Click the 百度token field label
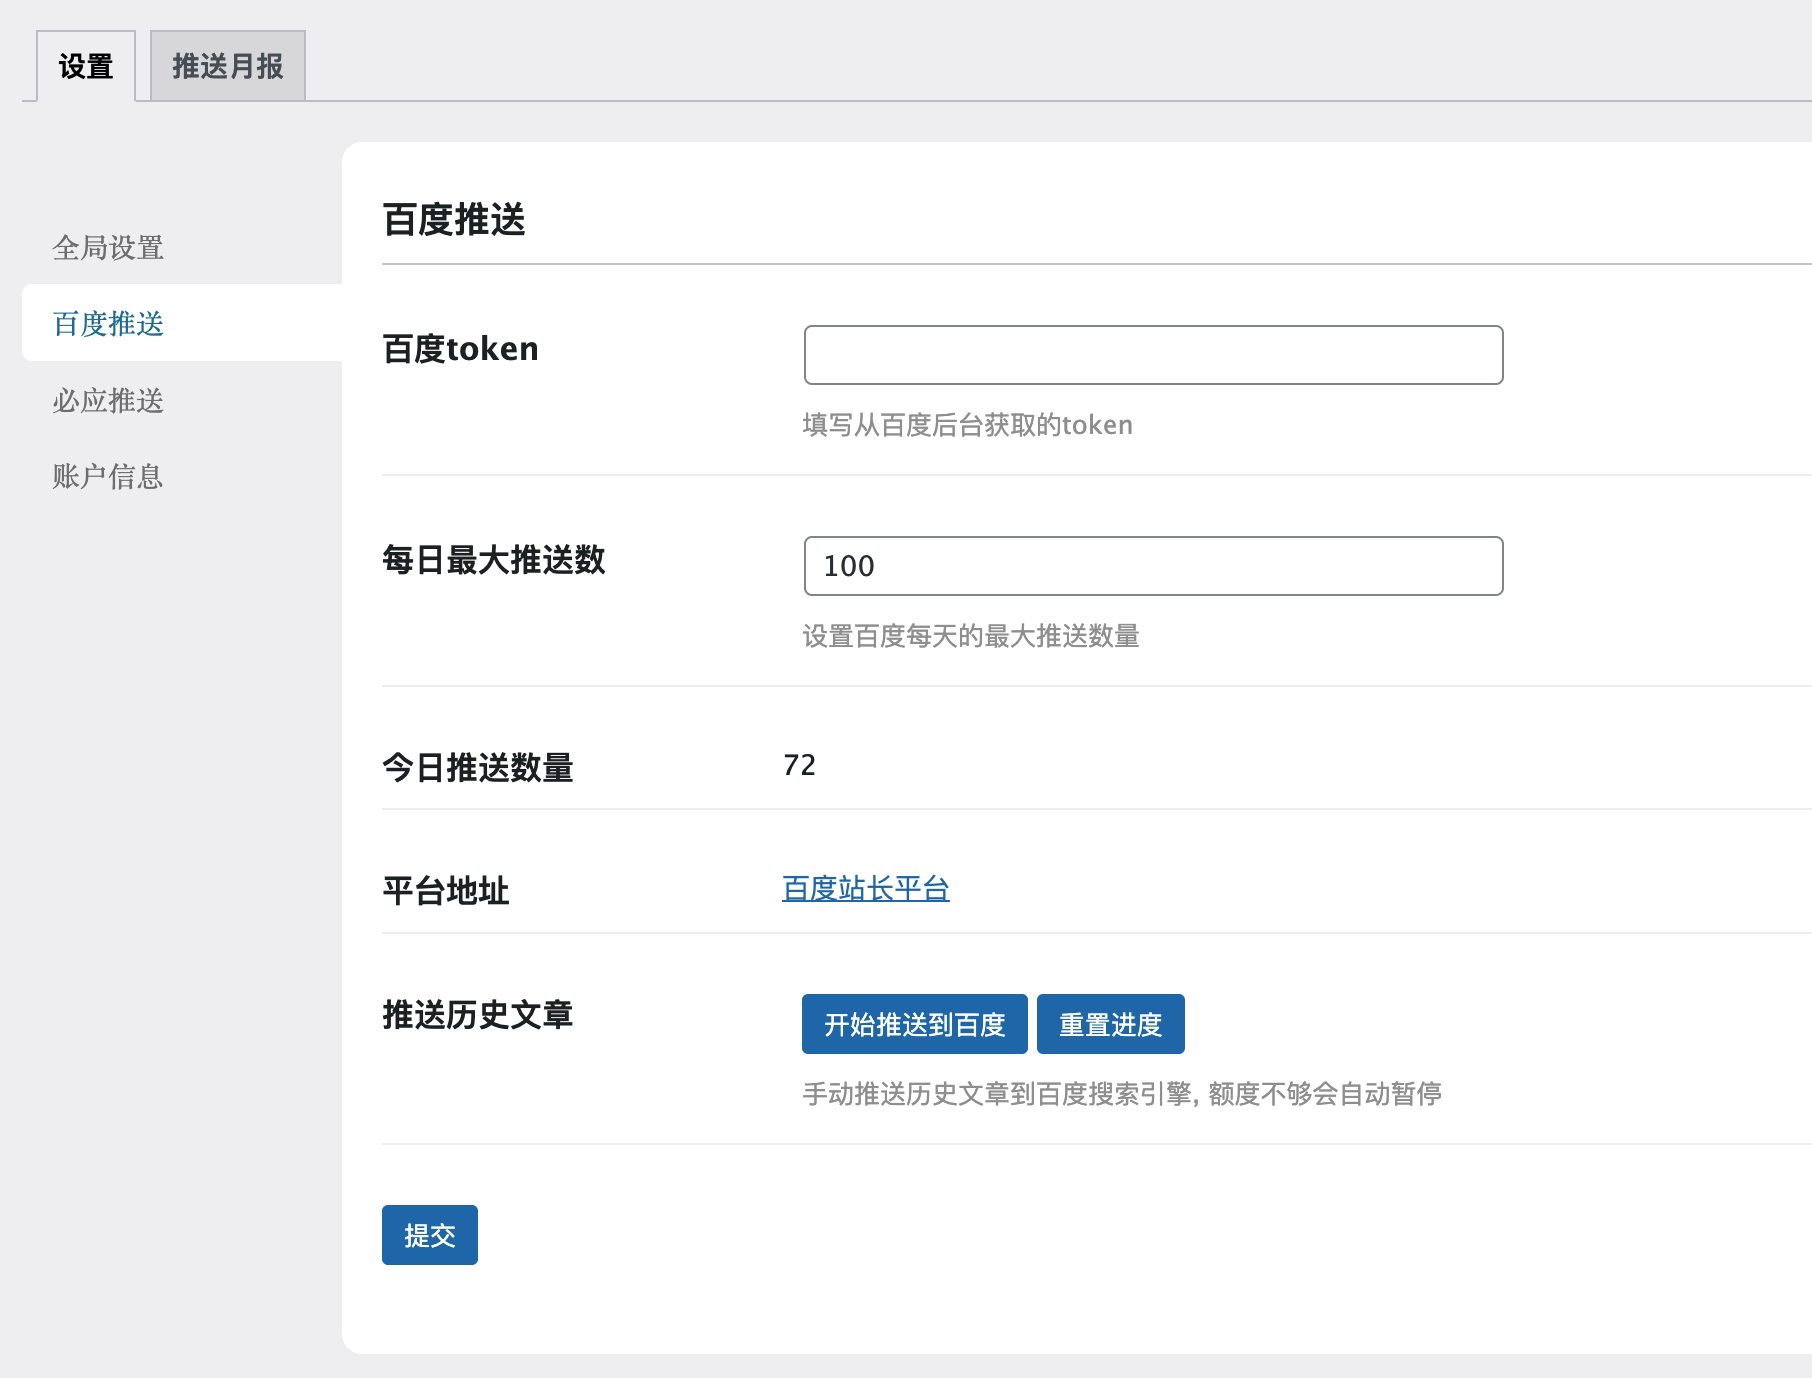The image size is (1812, 1378). pos(460,349)
